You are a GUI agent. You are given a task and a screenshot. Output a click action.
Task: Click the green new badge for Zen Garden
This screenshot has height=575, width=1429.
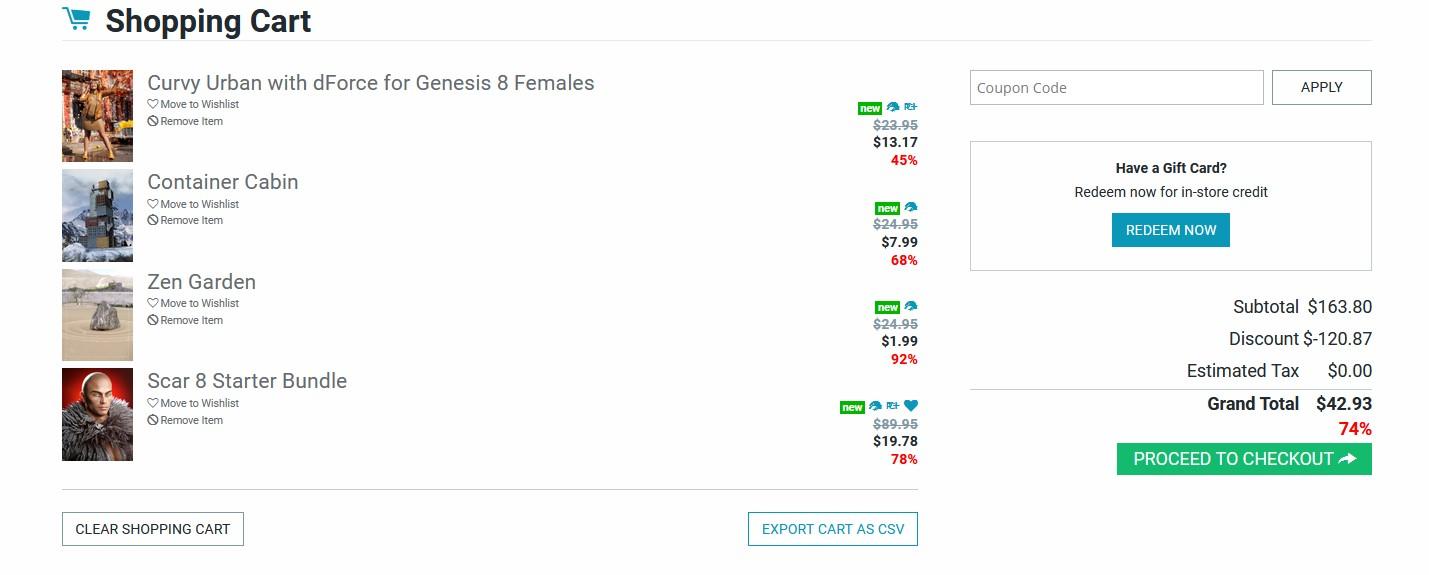[887, 307]
